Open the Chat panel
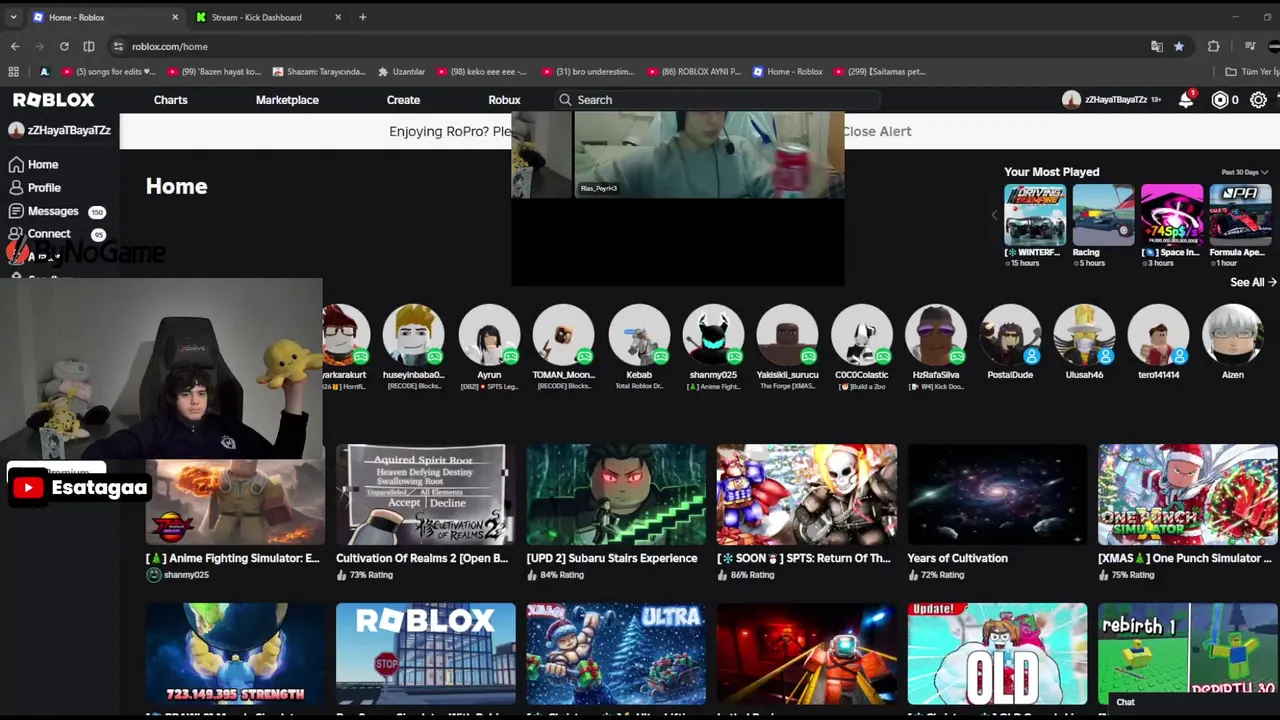 (1195, 702)
